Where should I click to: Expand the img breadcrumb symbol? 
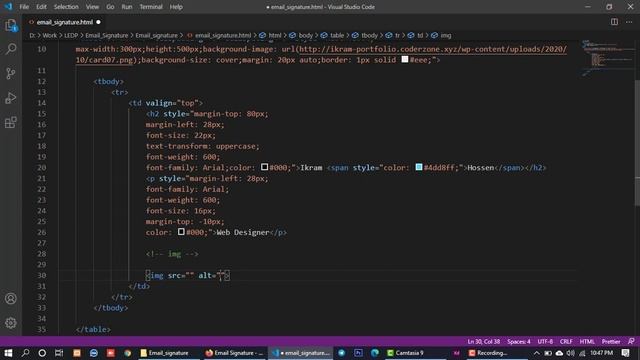[x=446, y=36]
